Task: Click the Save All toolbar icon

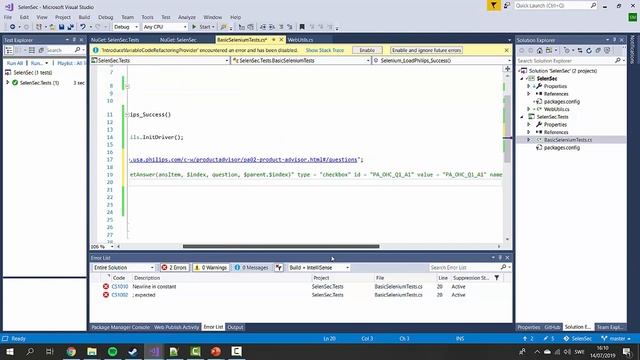Action: click(x=70, y=27)
